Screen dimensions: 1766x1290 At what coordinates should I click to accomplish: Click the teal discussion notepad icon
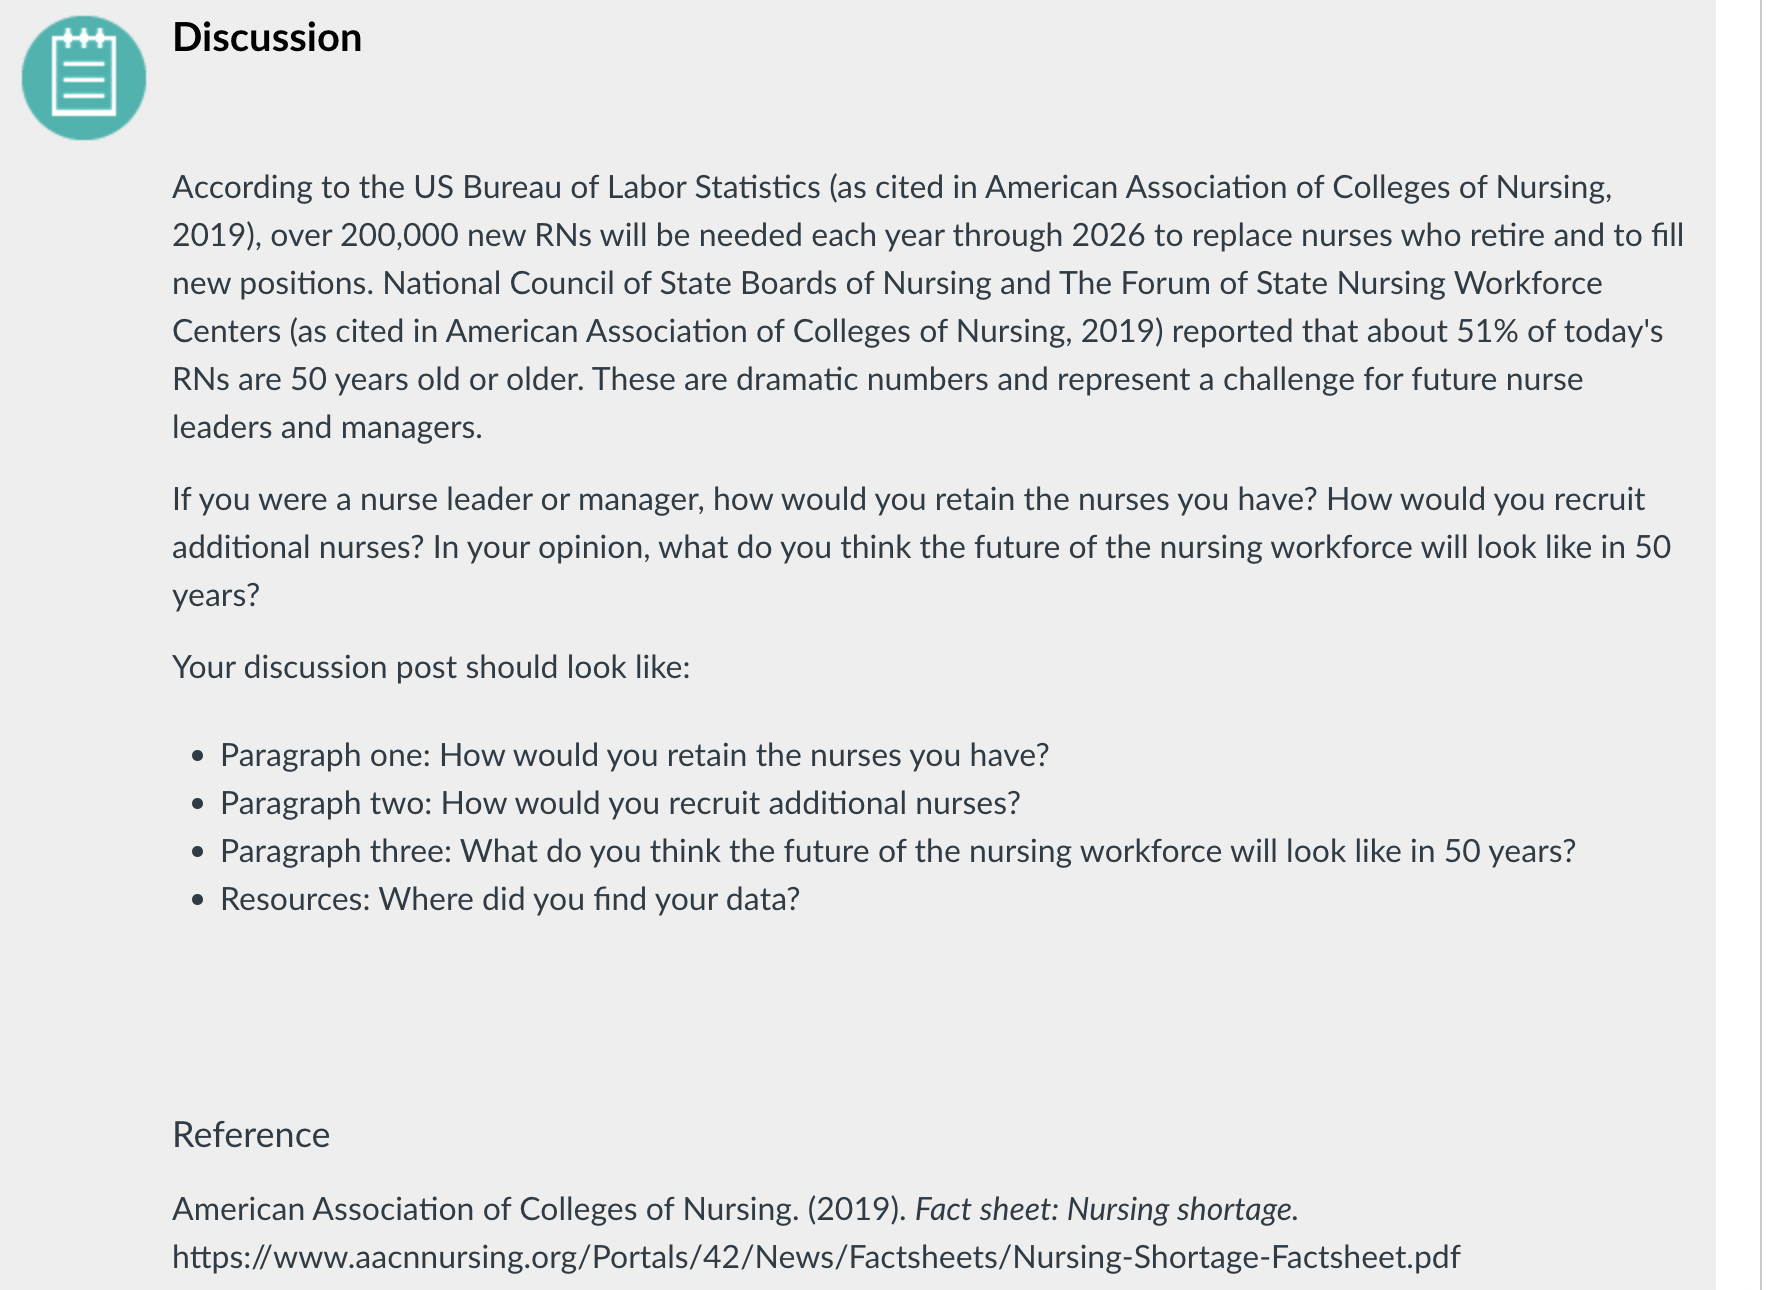tap(84, 78)
